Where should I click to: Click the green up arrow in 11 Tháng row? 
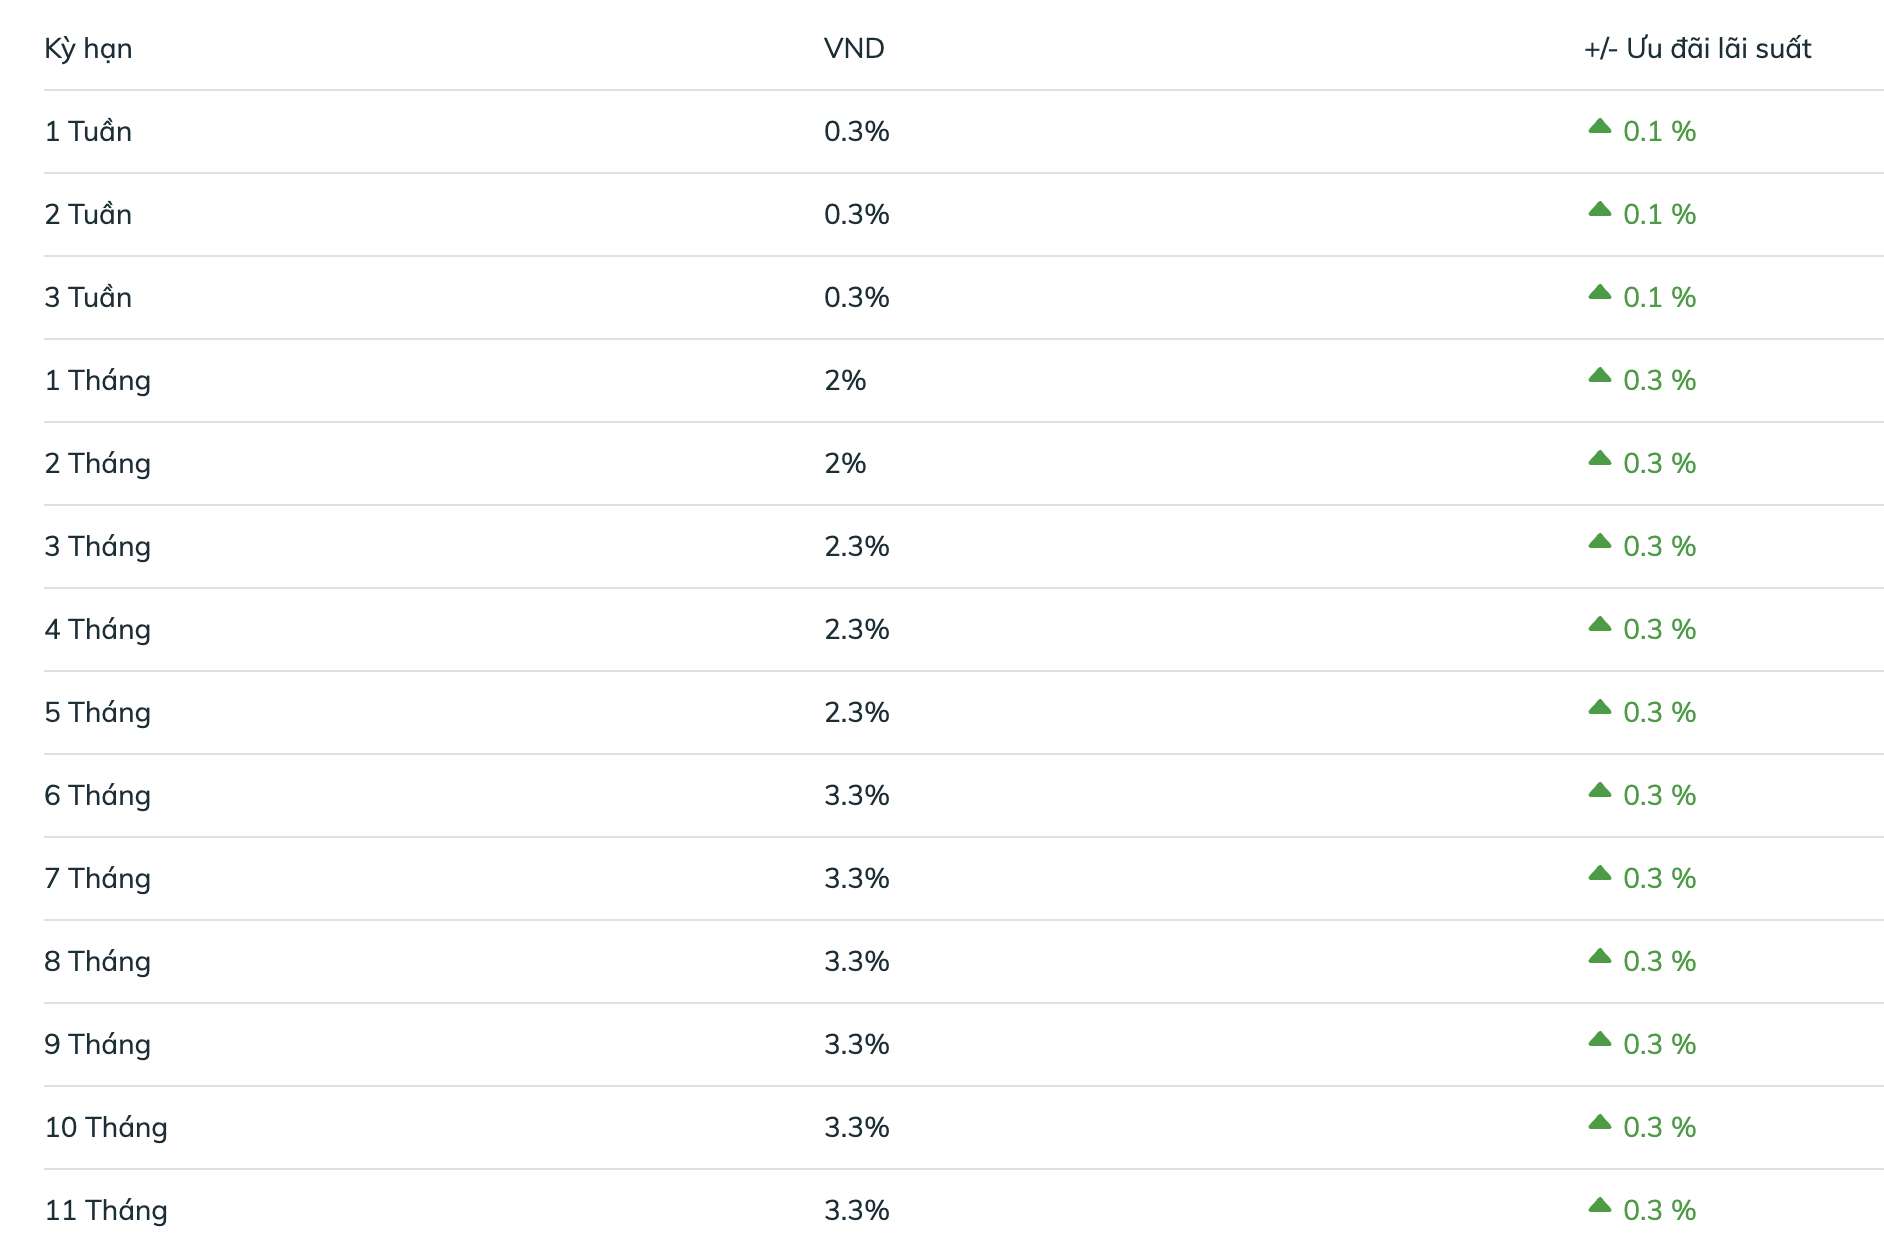click(1599, 1206)
